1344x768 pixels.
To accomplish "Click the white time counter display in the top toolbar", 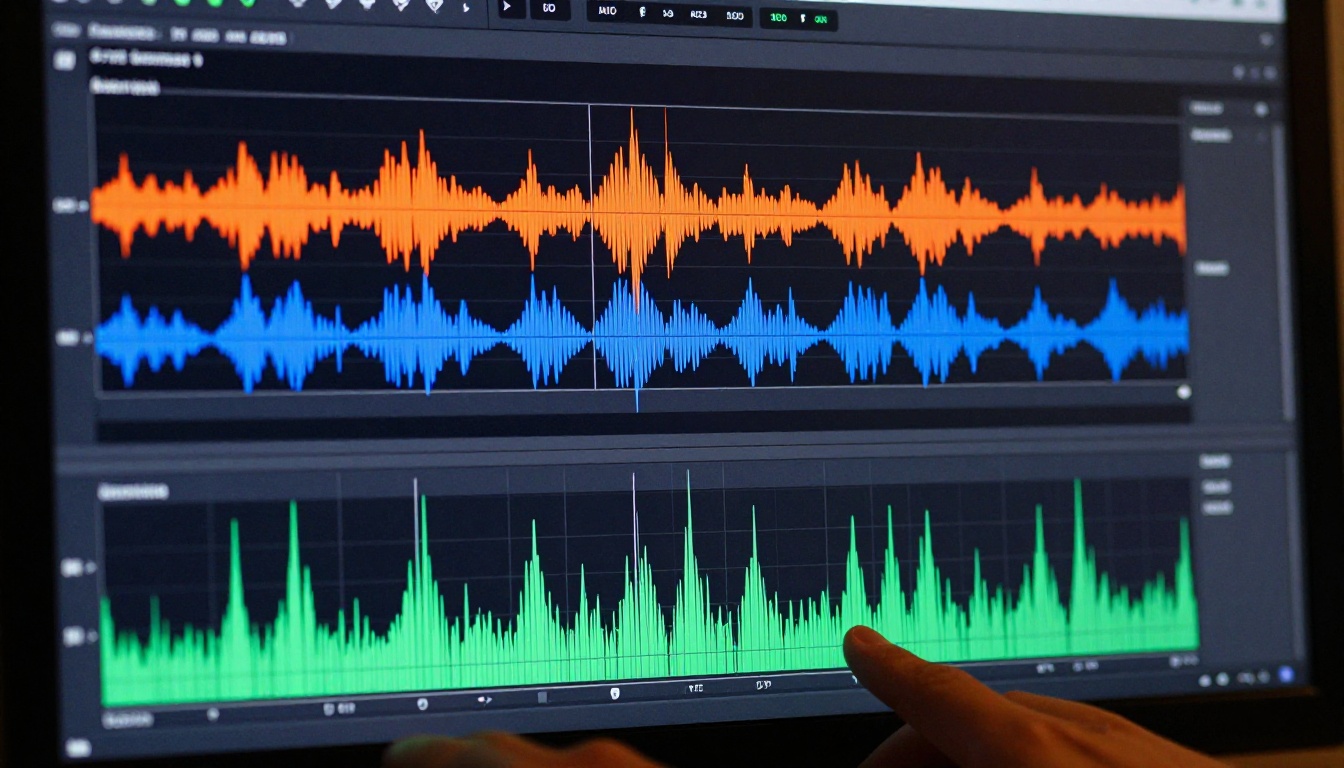I will [669, 14].
